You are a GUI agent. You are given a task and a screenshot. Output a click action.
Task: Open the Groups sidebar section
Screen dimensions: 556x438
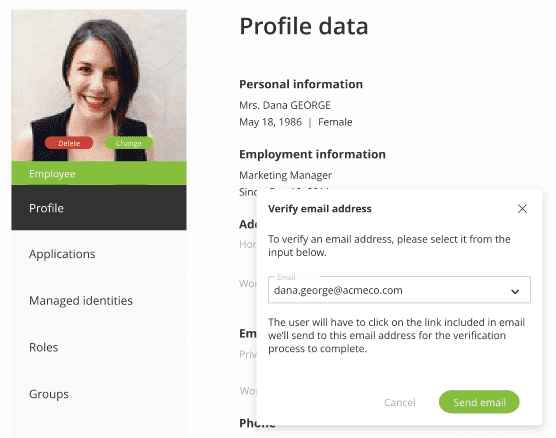49,394
